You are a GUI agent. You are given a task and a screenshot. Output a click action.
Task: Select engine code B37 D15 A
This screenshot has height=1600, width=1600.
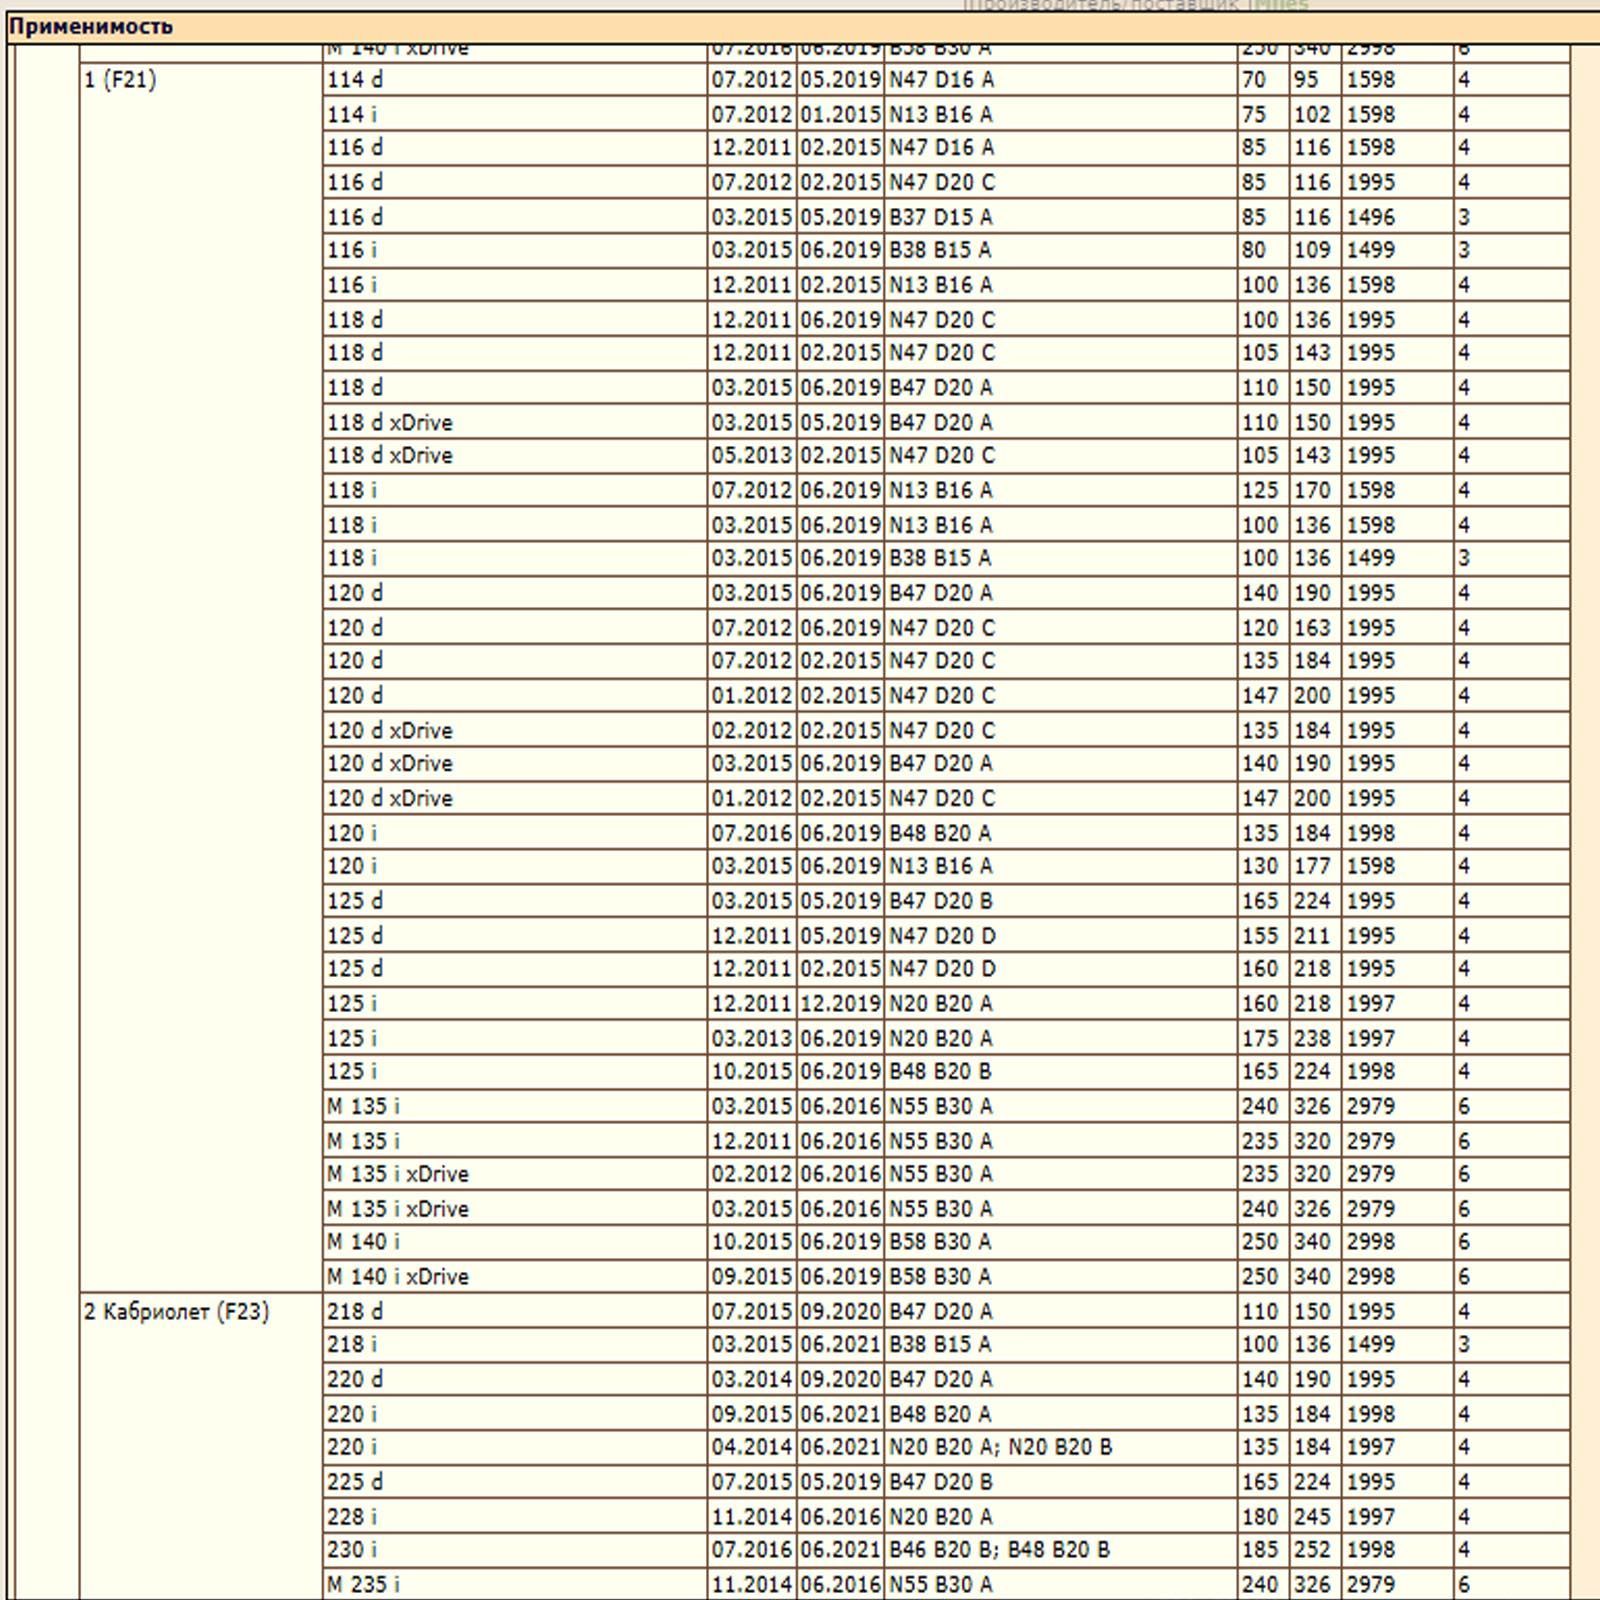click(x=940, y=217)
